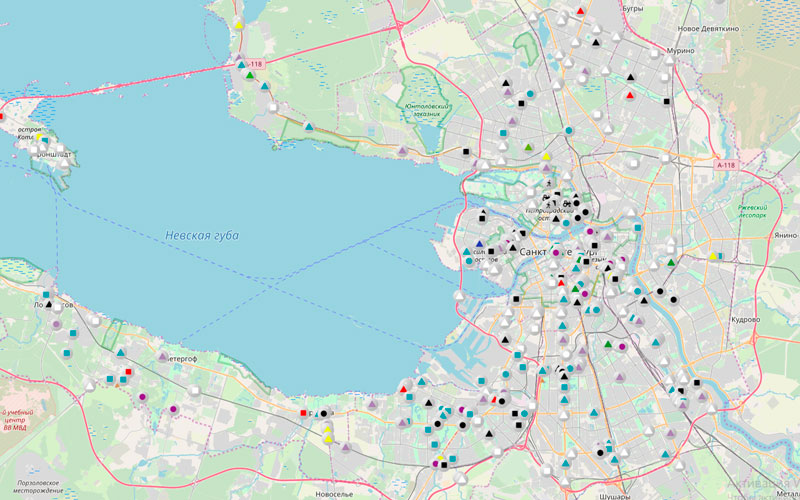Click the Ржевский лесопарк park label

click(x=751, y=210)
